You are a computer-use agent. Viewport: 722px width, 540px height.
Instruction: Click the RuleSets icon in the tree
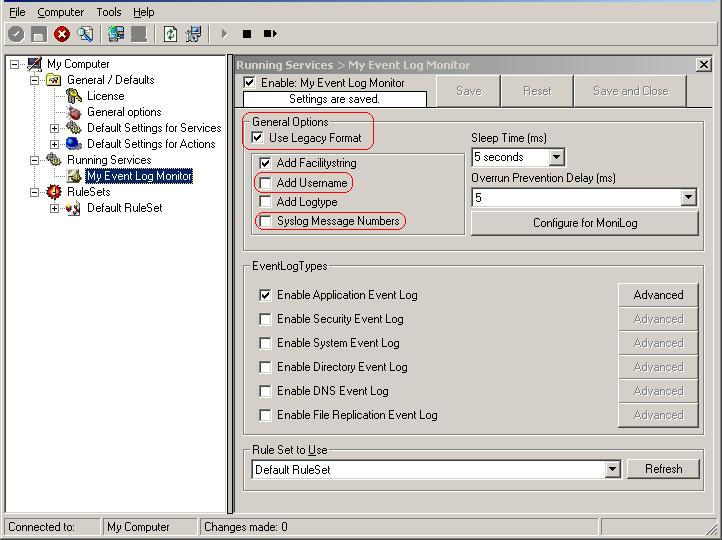54,192
